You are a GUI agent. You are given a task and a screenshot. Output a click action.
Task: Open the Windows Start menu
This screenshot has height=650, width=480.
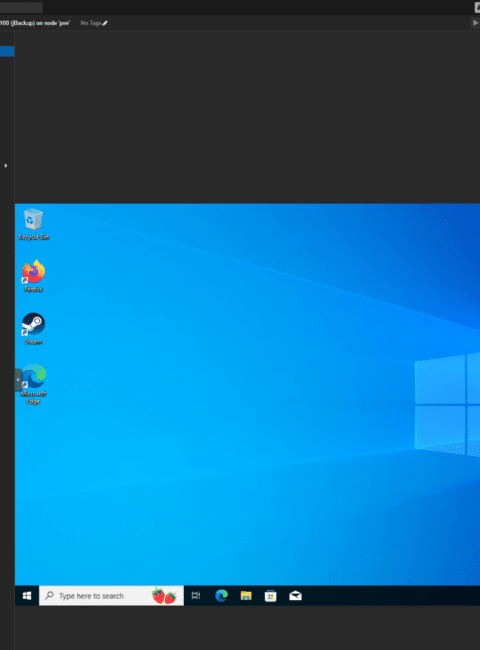(27, 596)
